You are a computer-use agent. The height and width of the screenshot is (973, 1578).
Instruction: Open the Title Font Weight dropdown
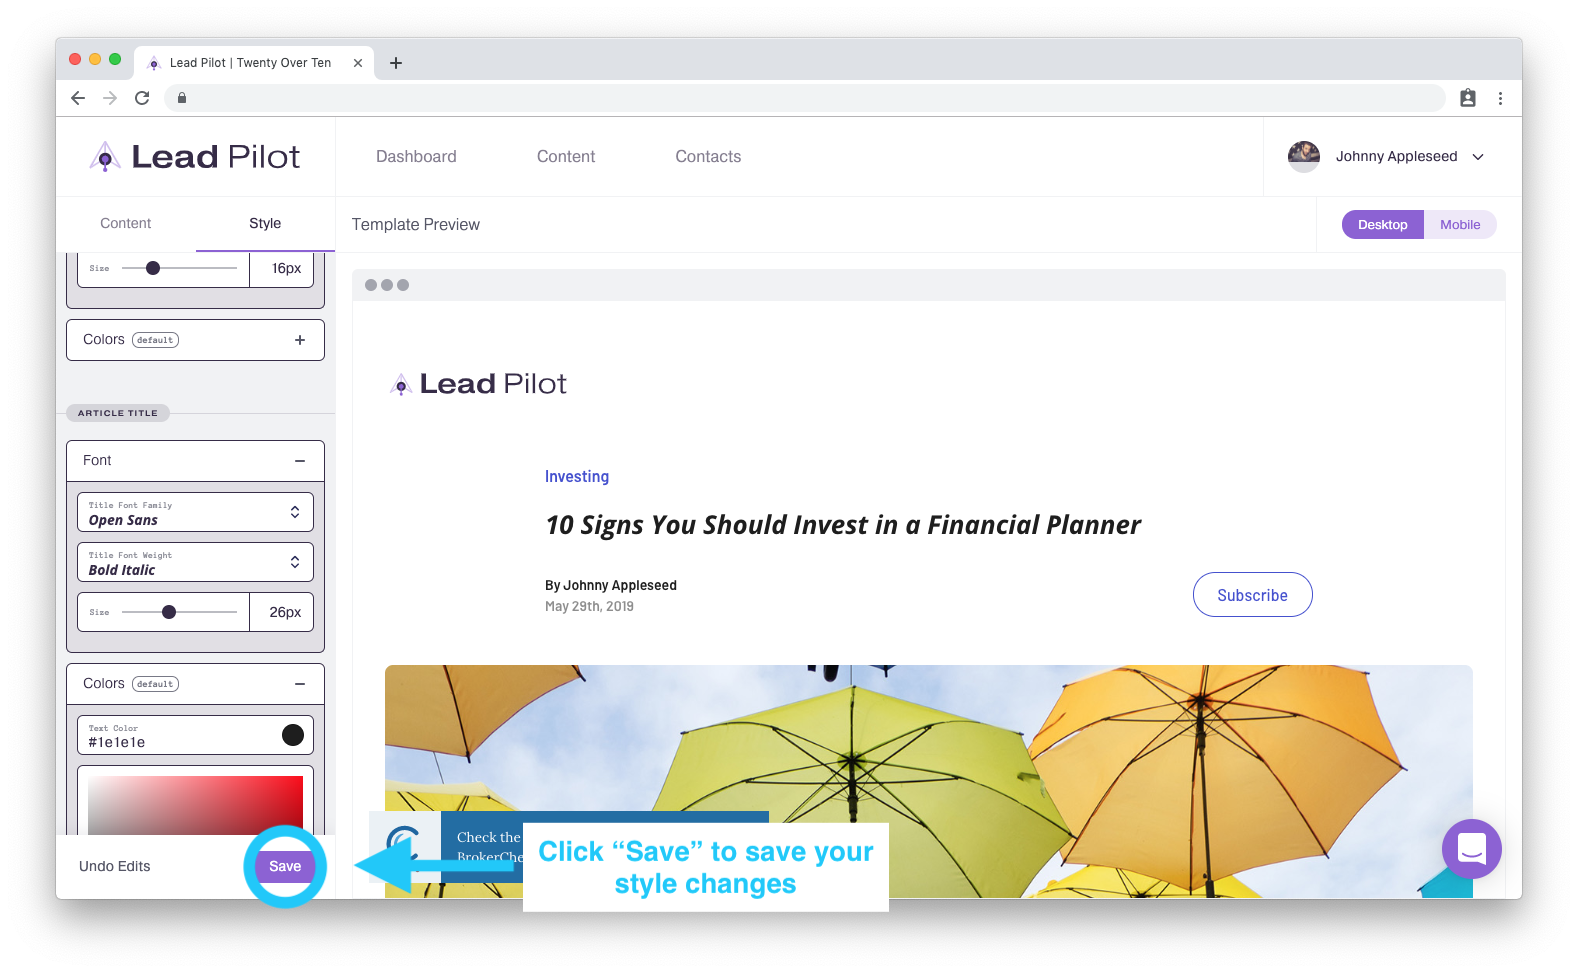click(195, 562)
